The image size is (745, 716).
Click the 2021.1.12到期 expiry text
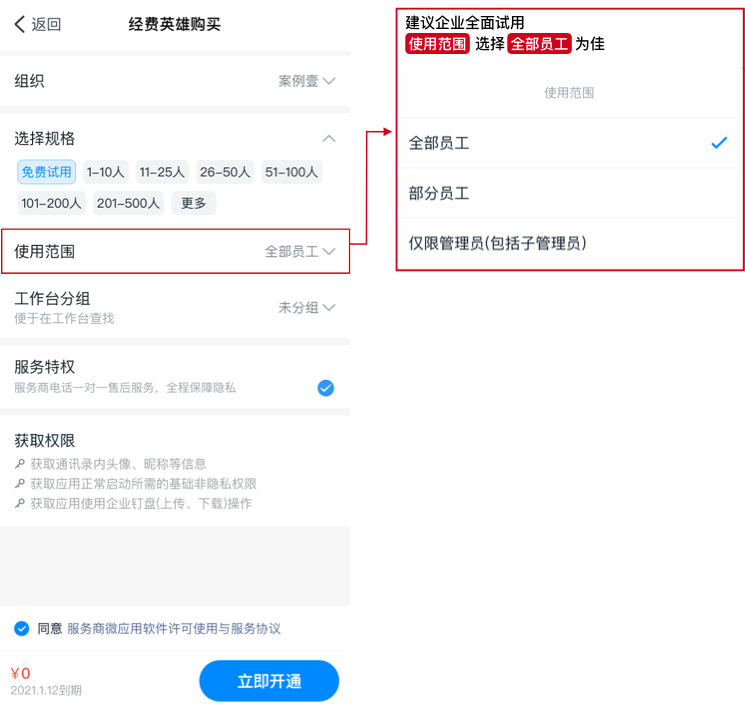point(46,690)
